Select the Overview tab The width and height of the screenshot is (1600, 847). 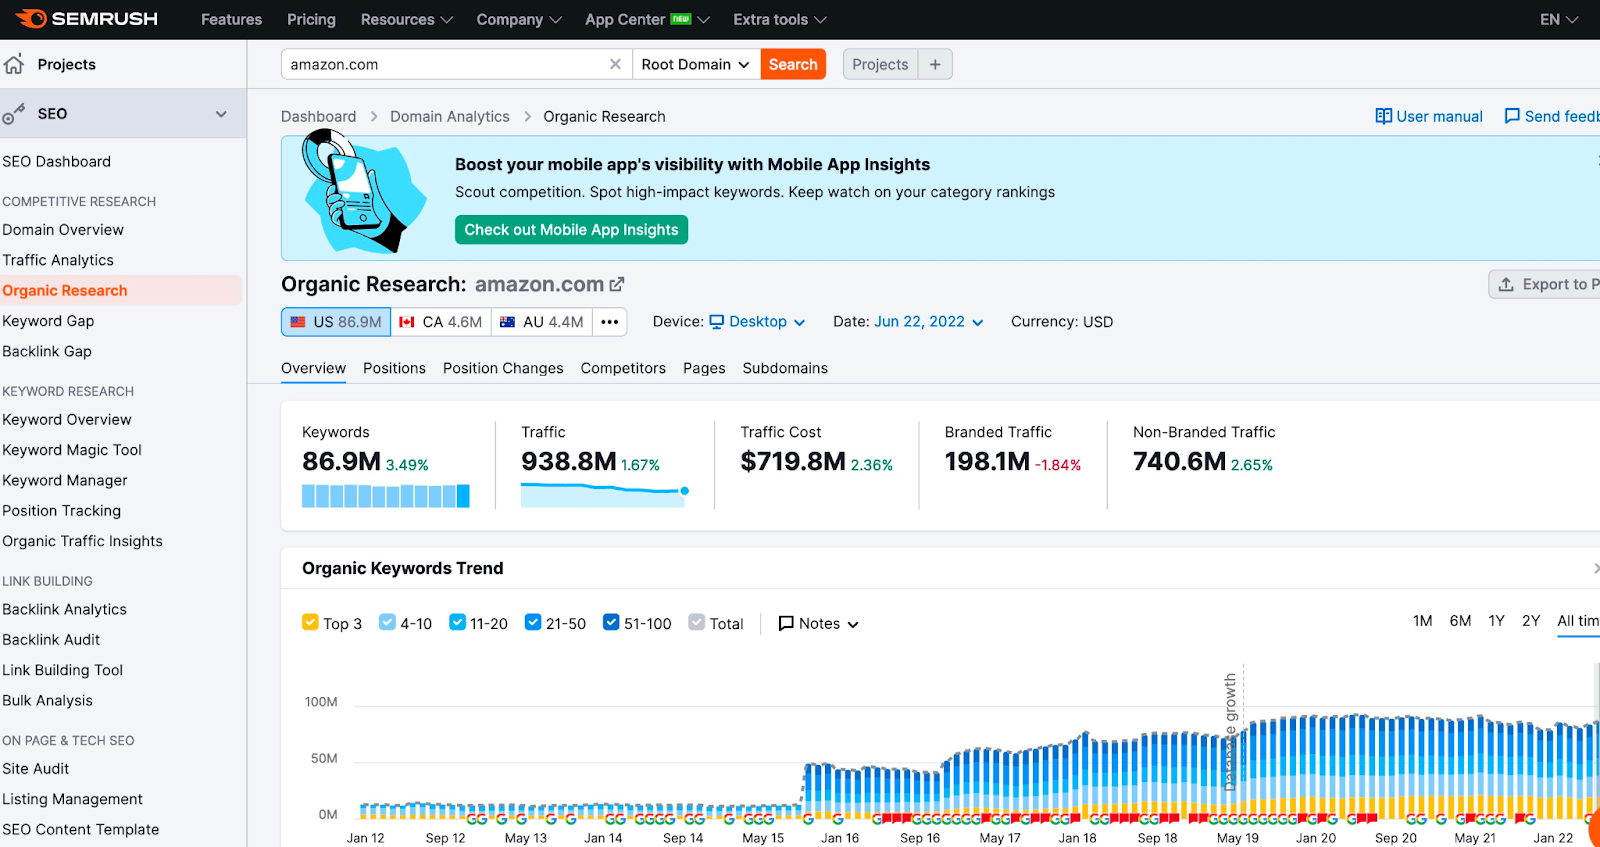click(313, 368)
